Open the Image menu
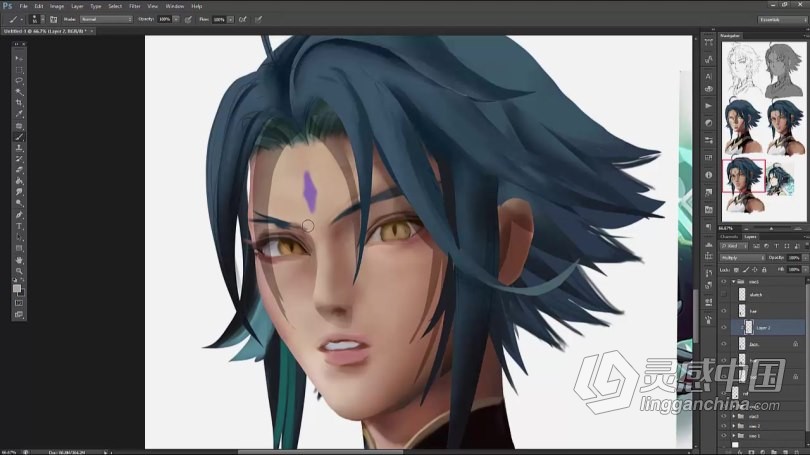Screen dimensions: 810x455 (x=57, y=6)
